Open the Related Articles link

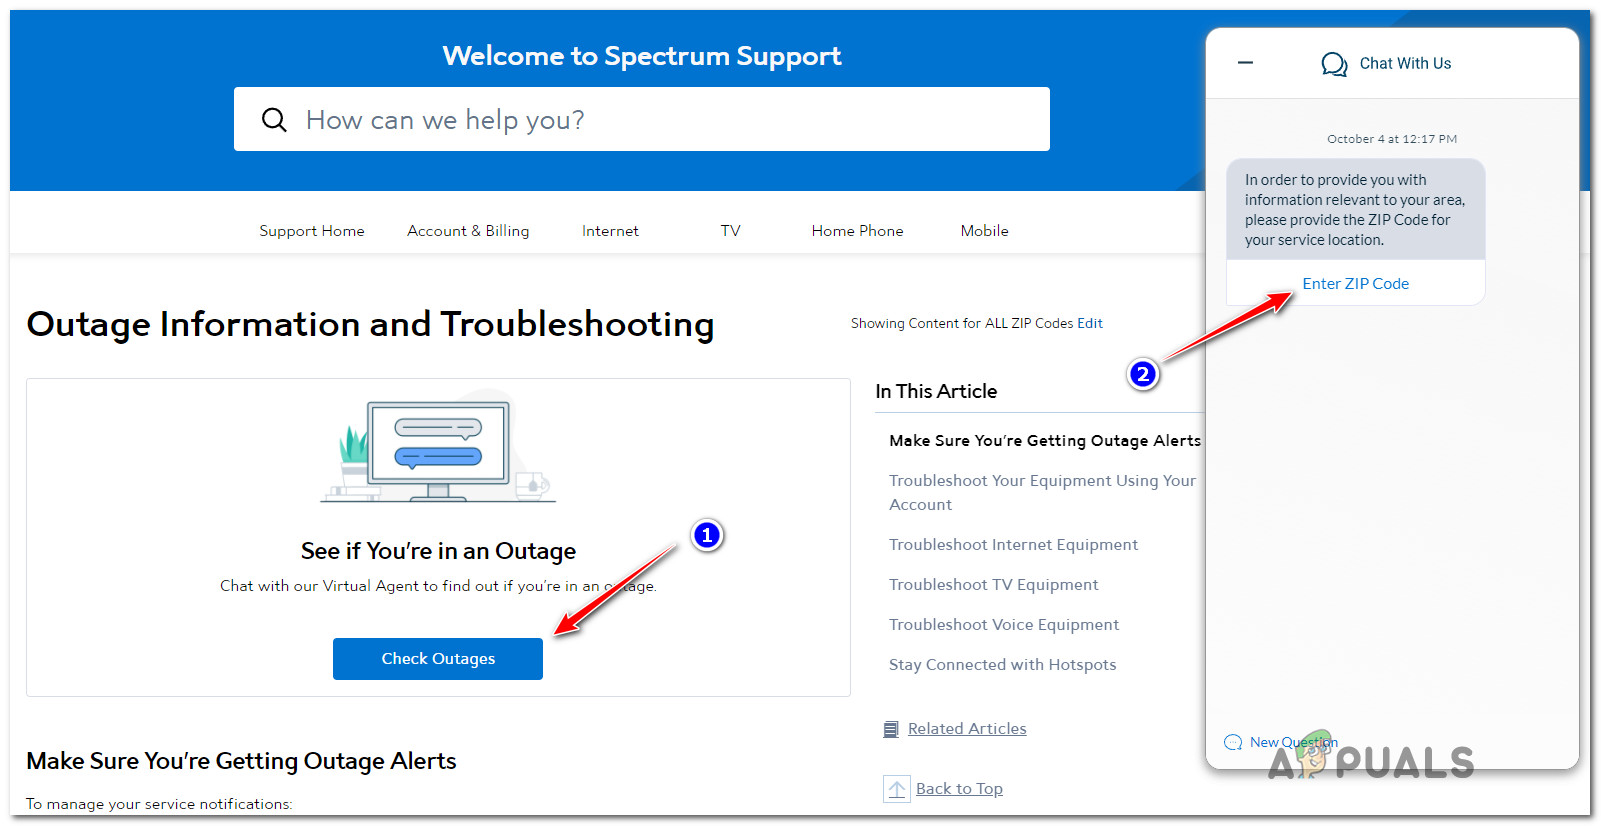pyautogui.click(x=967, y=729)
